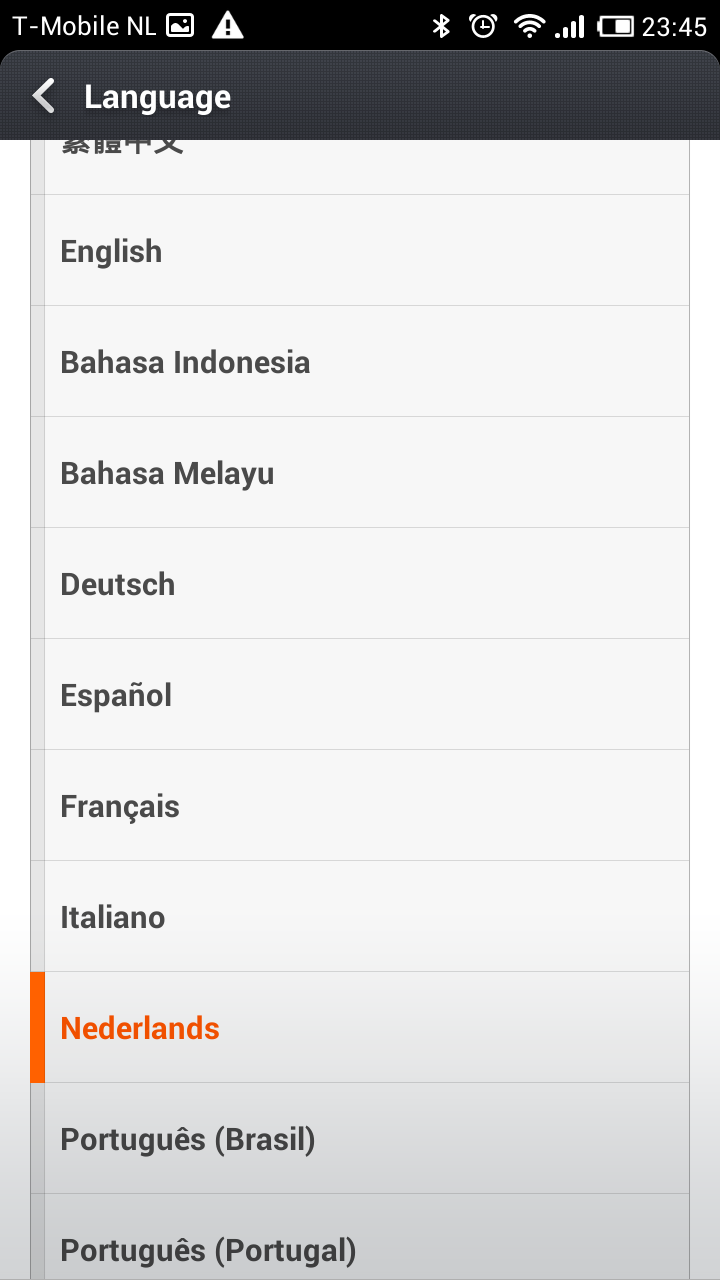The width and height of the screenshot is (720, 1280).
Task: Tap the warning triangle notification icon
Action: pyautogui.click(x=228, y=26)
